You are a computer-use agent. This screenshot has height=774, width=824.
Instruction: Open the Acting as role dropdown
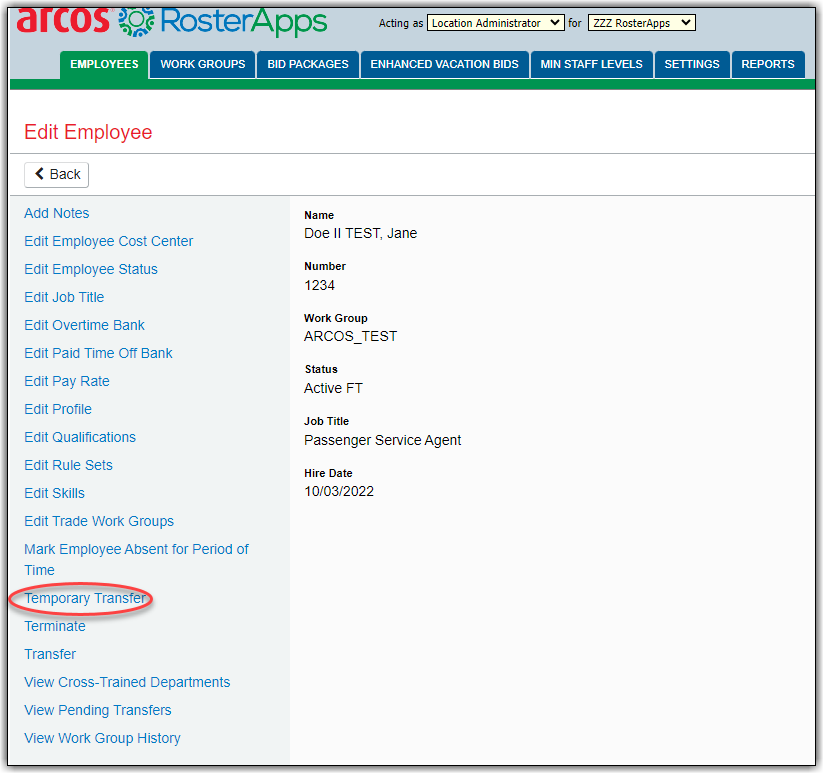495,23
